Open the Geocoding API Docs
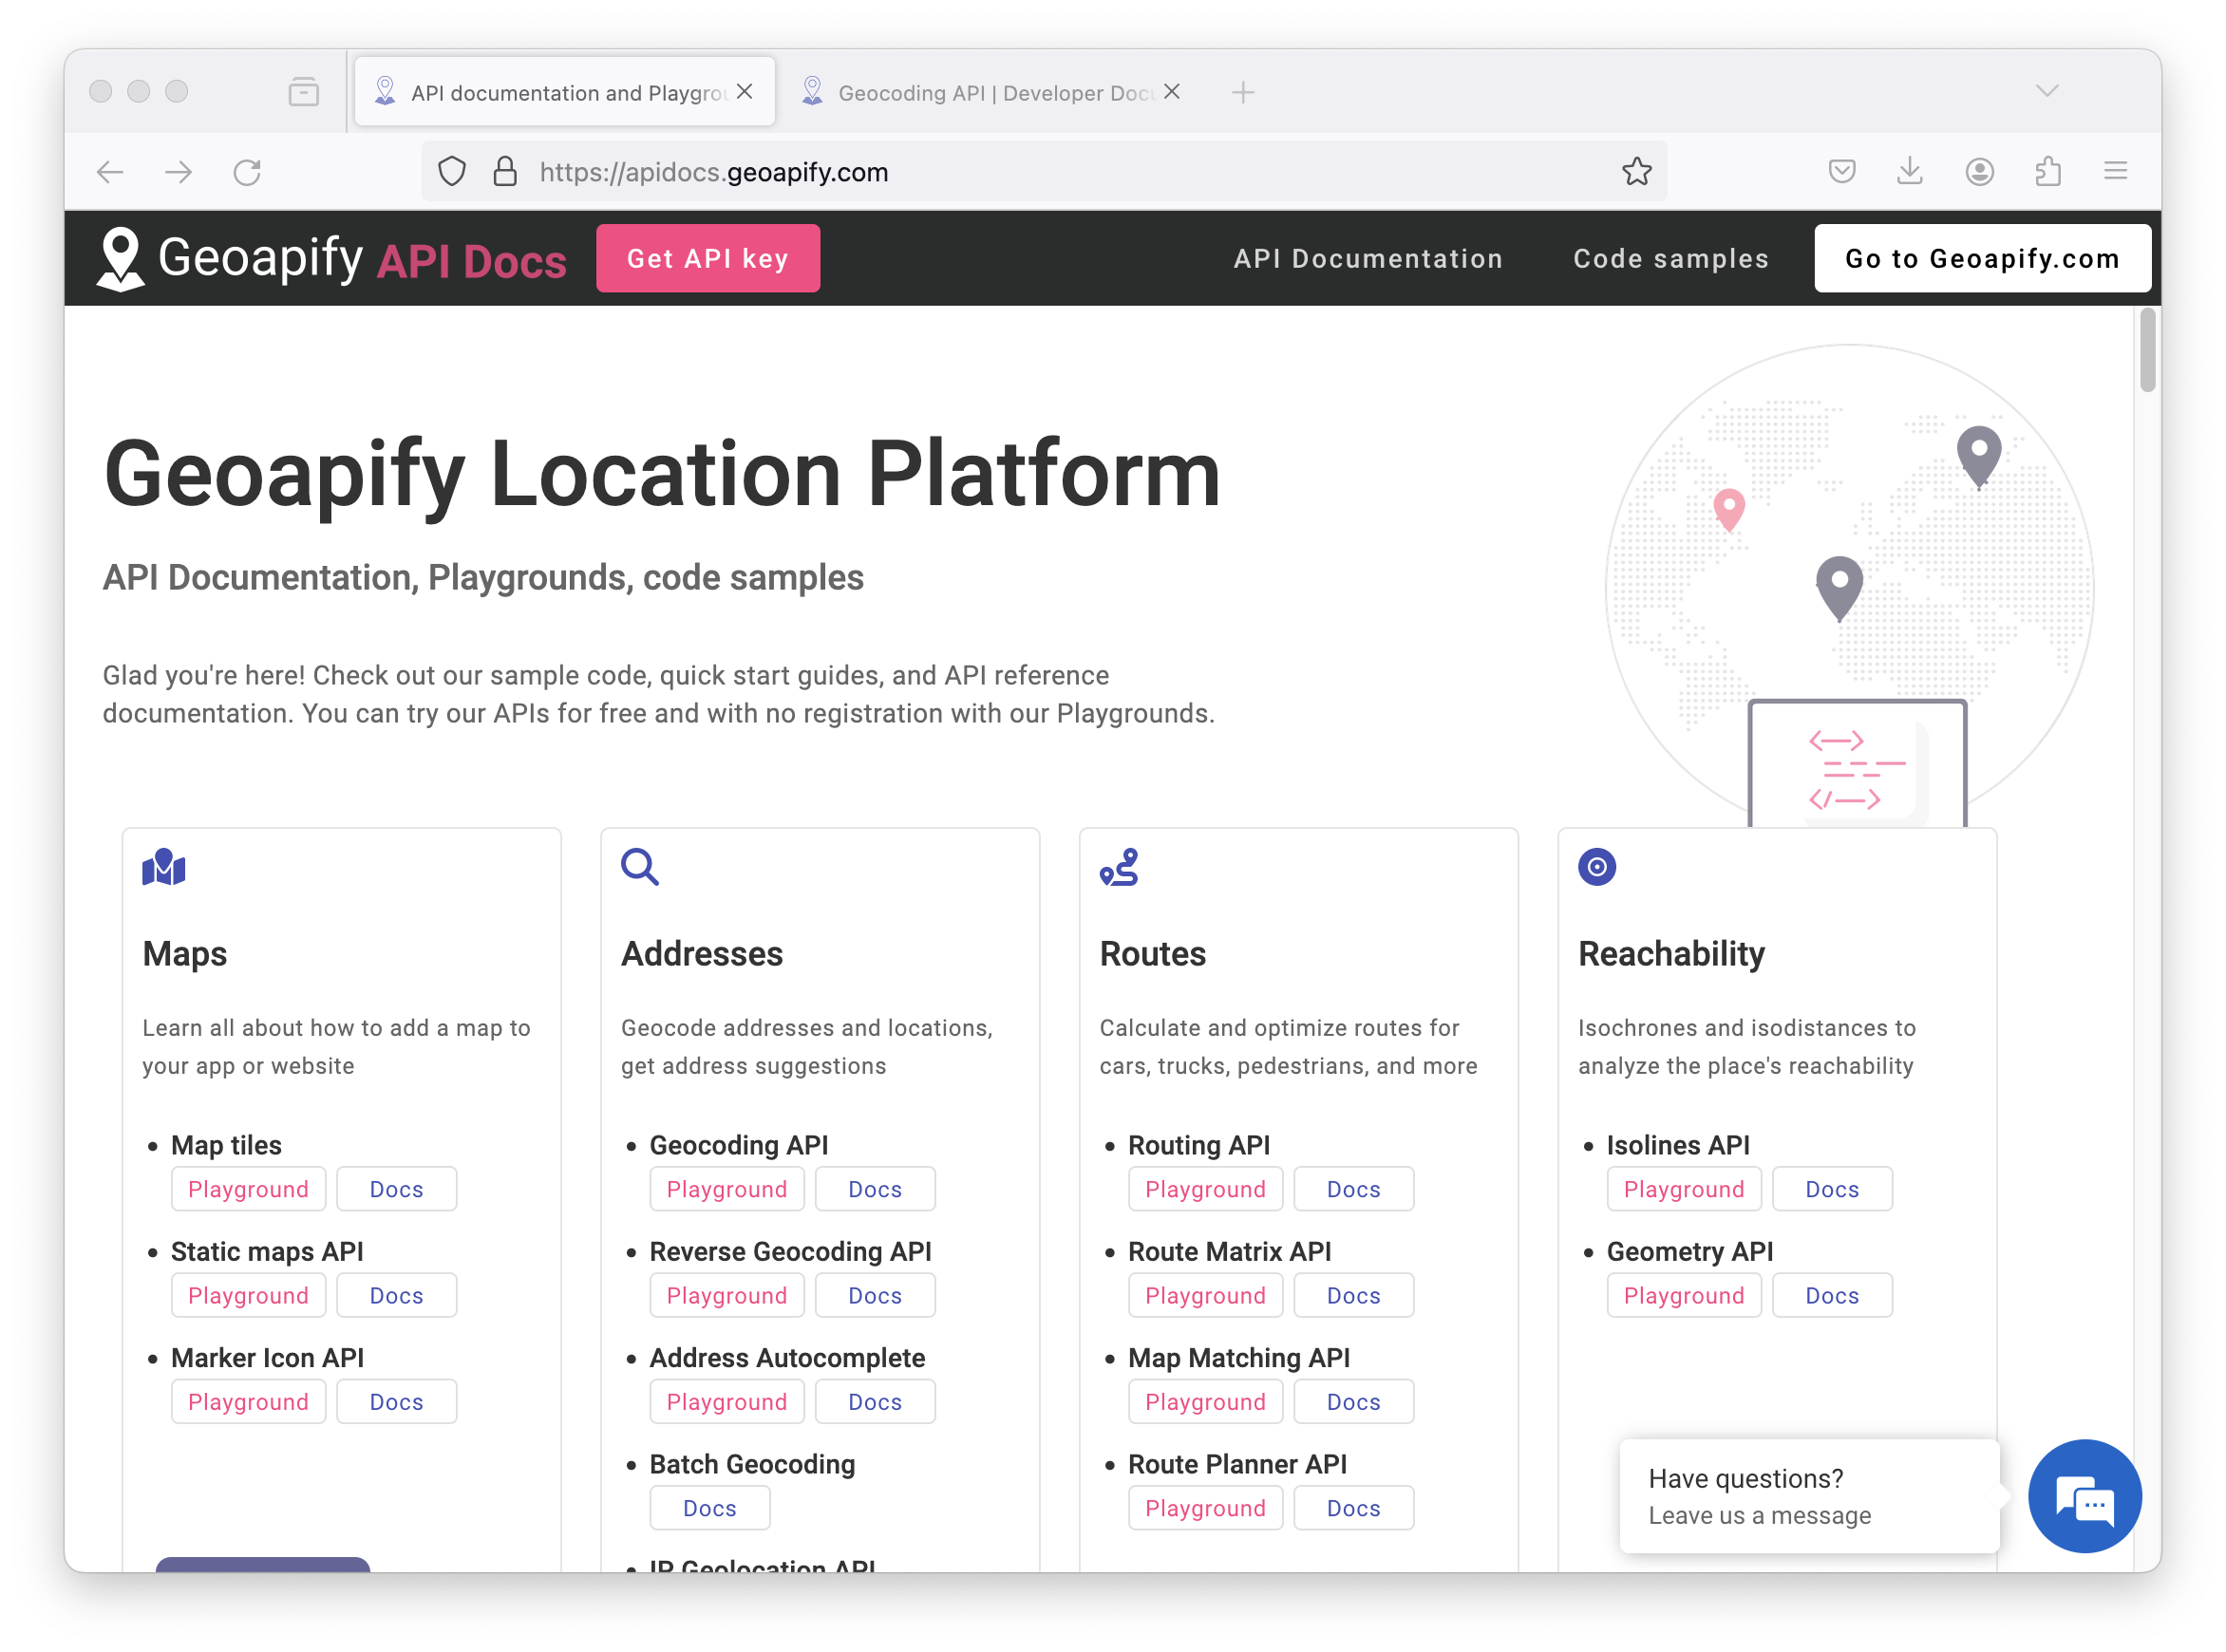Image resolution: width=2226 pixels, height=1652 pixels. [875, 1189]
